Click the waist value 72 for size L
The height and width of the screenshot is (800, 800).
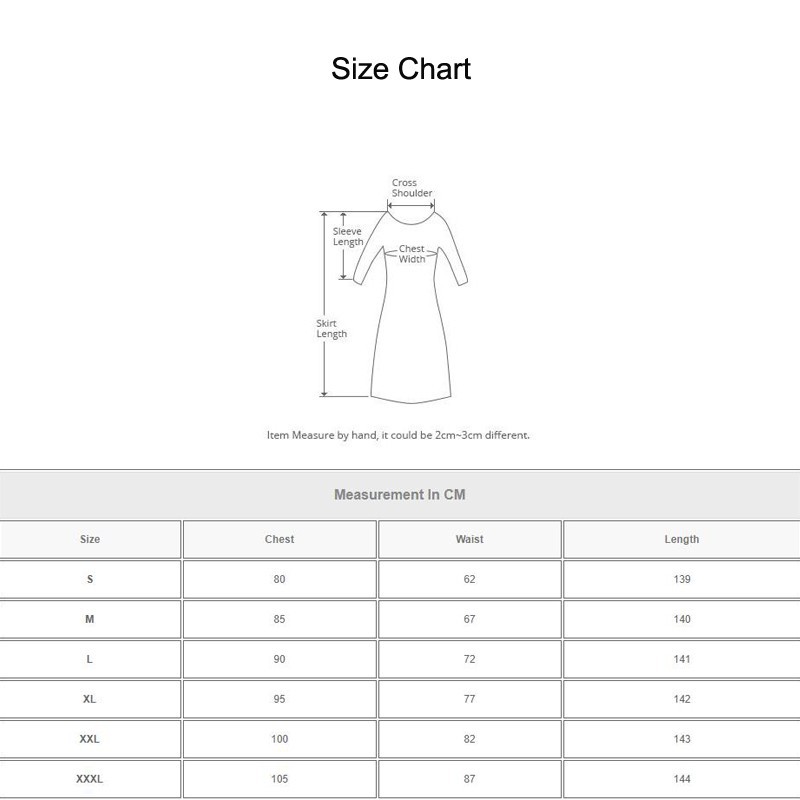(470, 659)
